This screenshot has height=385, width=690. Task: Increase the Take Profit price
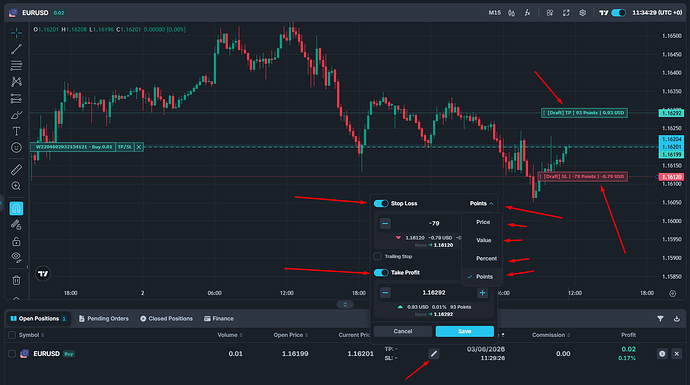click(x=482, y=293)
